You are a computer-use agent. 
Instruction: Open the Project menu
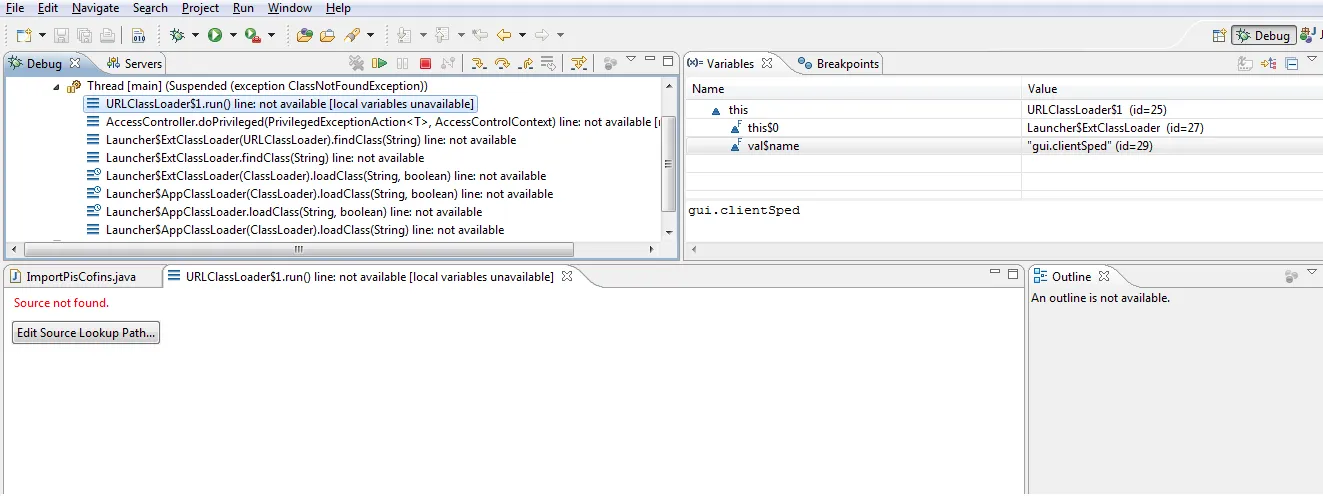pyautogui.click(x=200, y=8)
